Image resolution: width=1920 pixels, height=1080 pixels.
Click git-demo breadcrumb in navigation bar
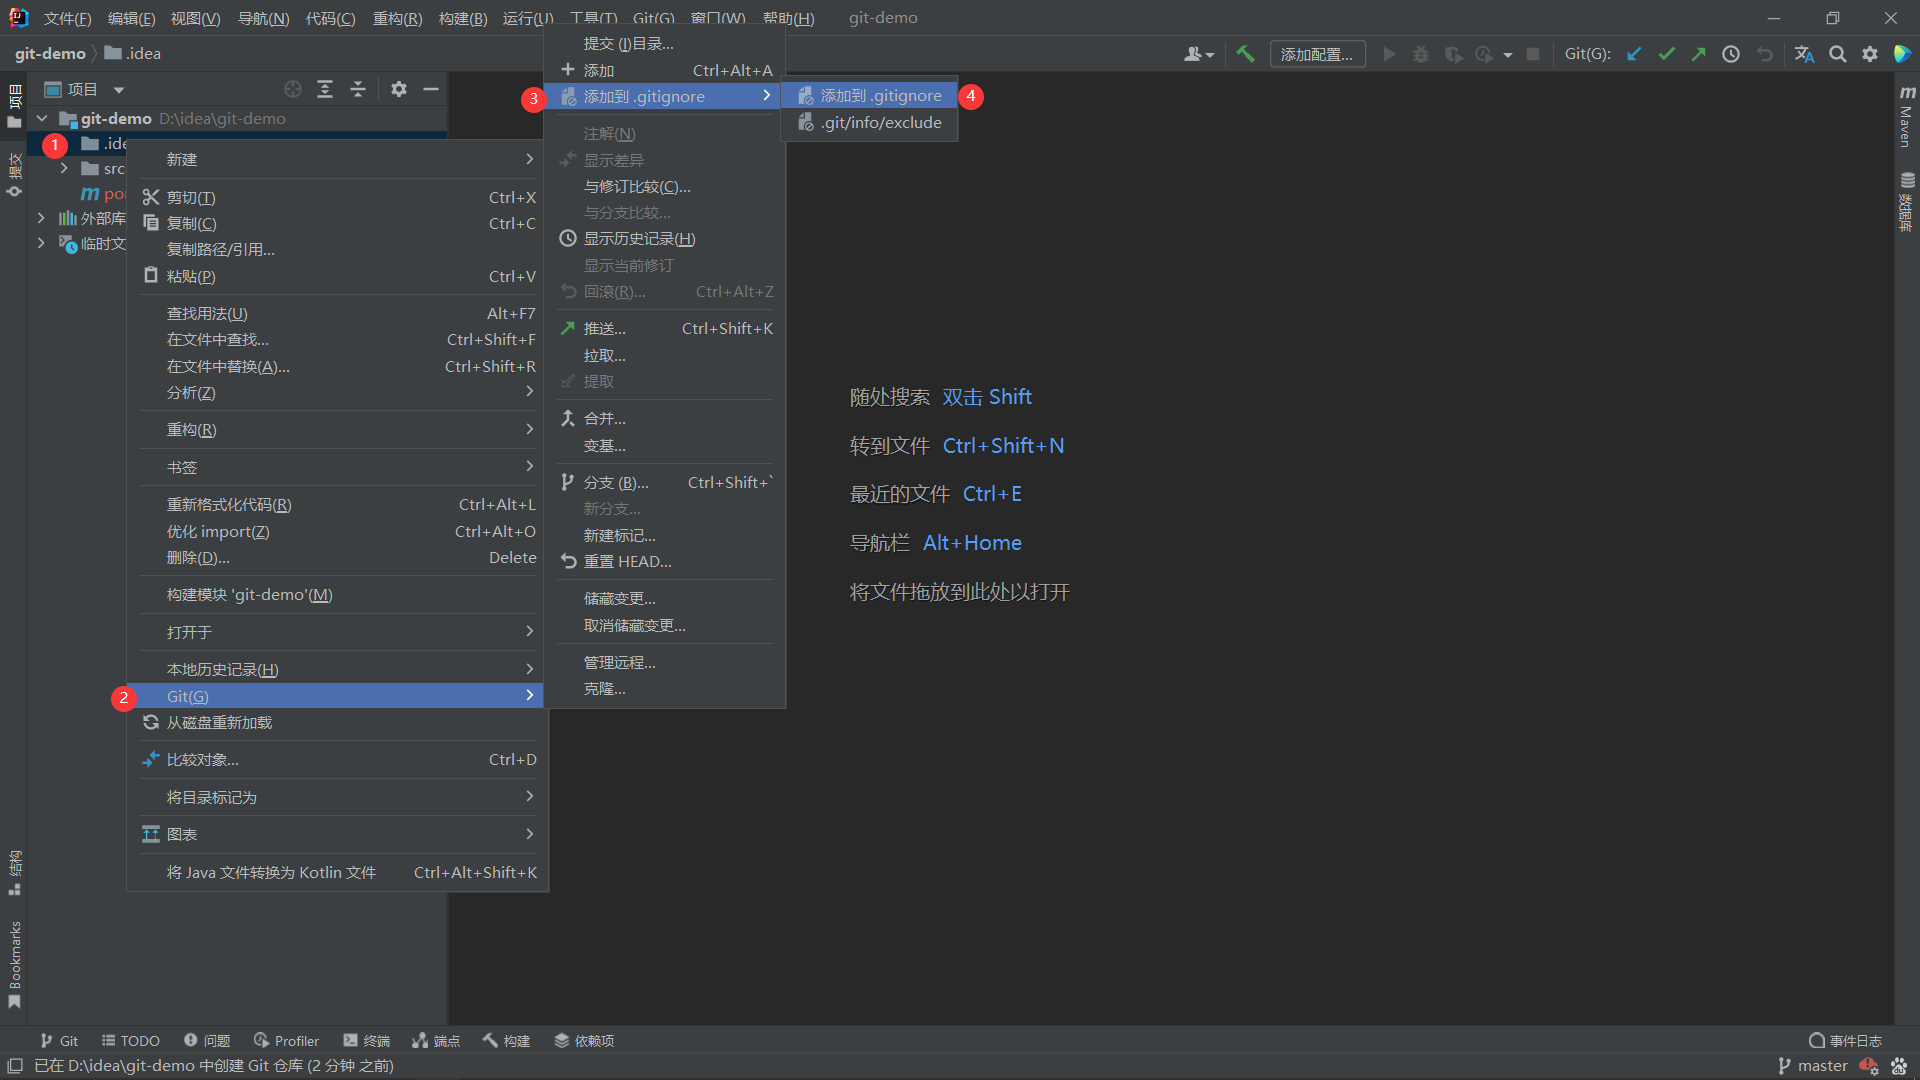pyautogui.click(x=50, y=53)
